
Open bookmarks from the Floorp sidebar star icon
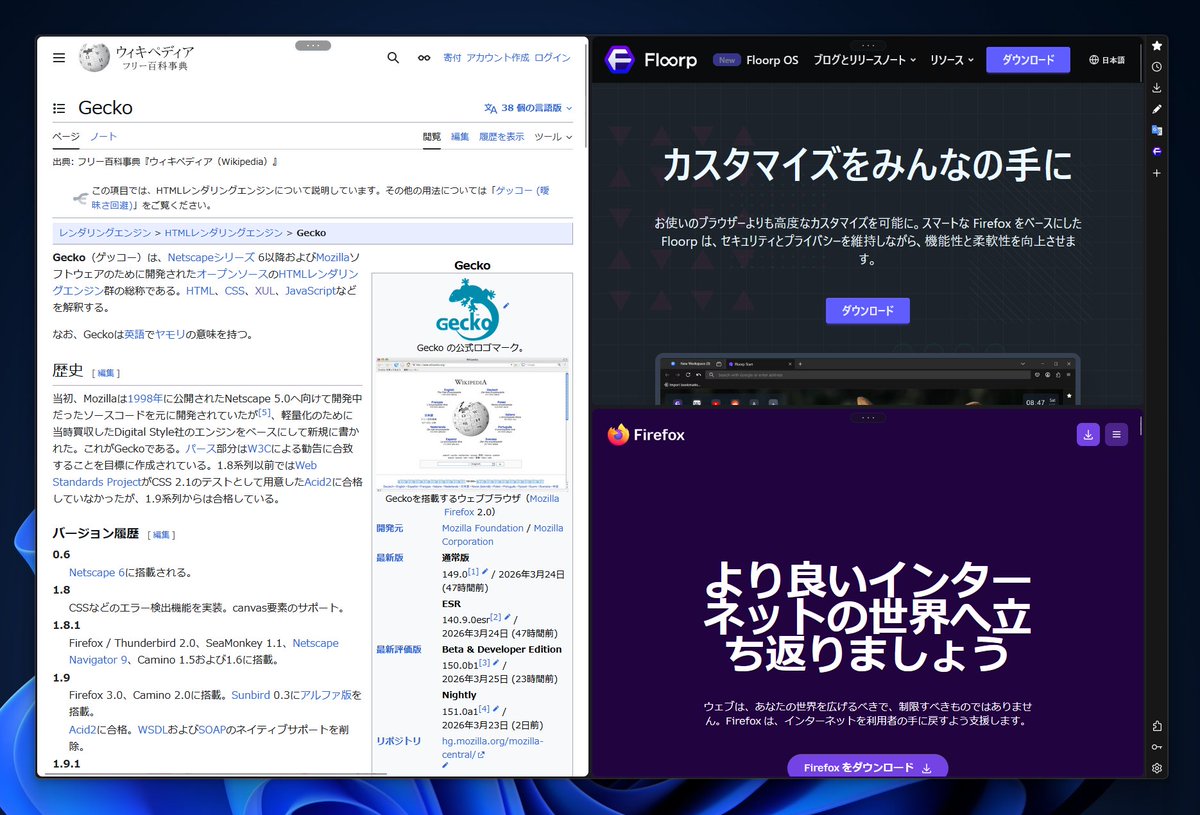(x=1157, y=45)
